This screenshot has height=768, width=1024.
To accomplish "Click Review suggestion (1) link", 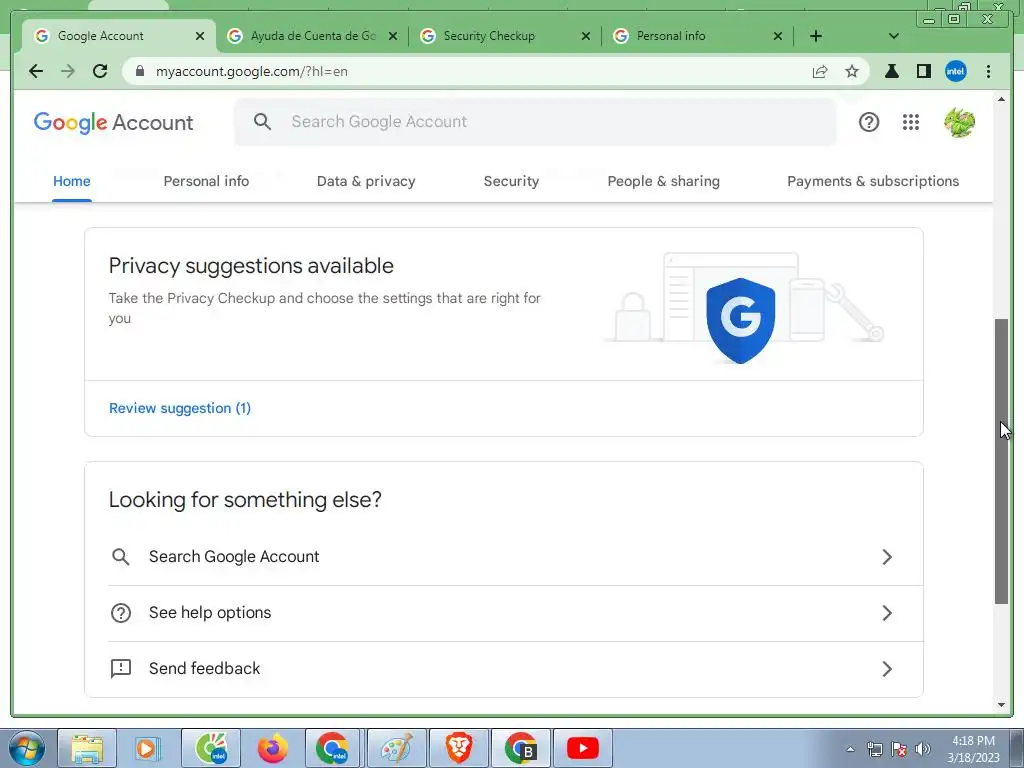I will point(180,408).
